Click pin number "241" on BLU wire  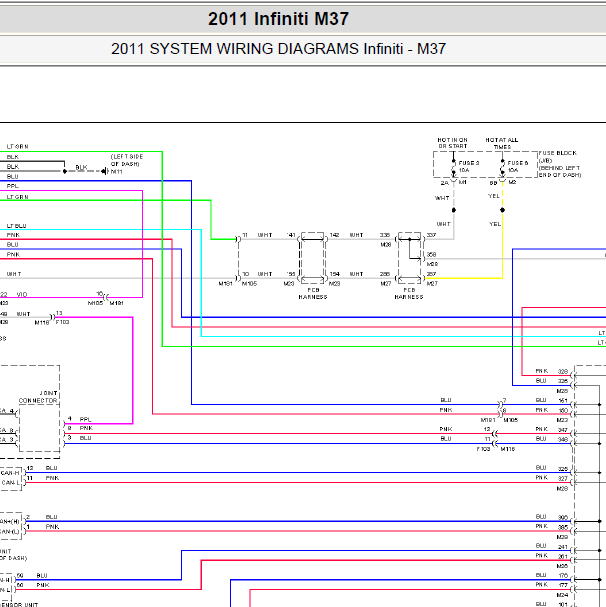[563, 547]
